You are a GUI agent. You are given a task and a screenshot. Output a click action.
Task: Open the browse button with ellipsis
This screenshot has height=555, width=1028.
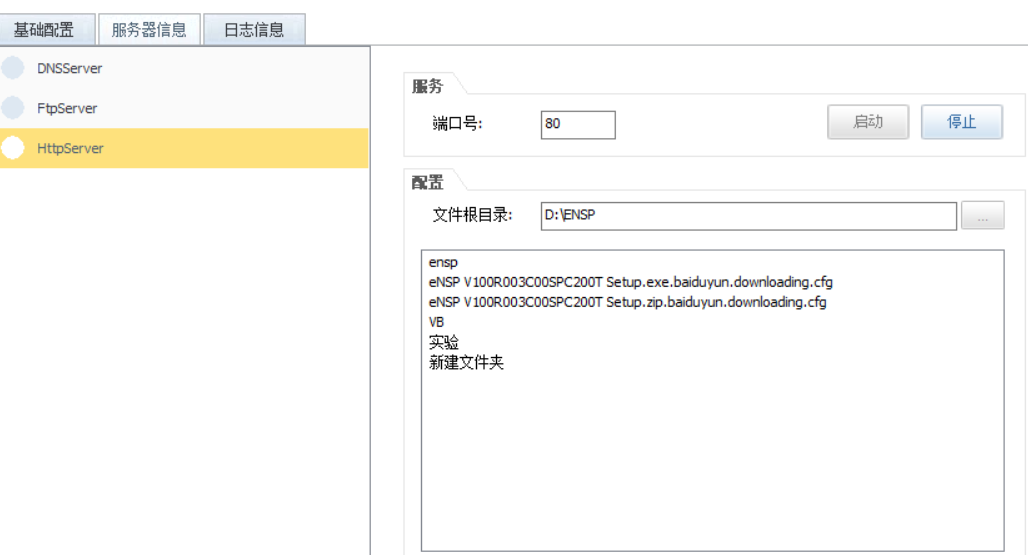tap(982, 216)
